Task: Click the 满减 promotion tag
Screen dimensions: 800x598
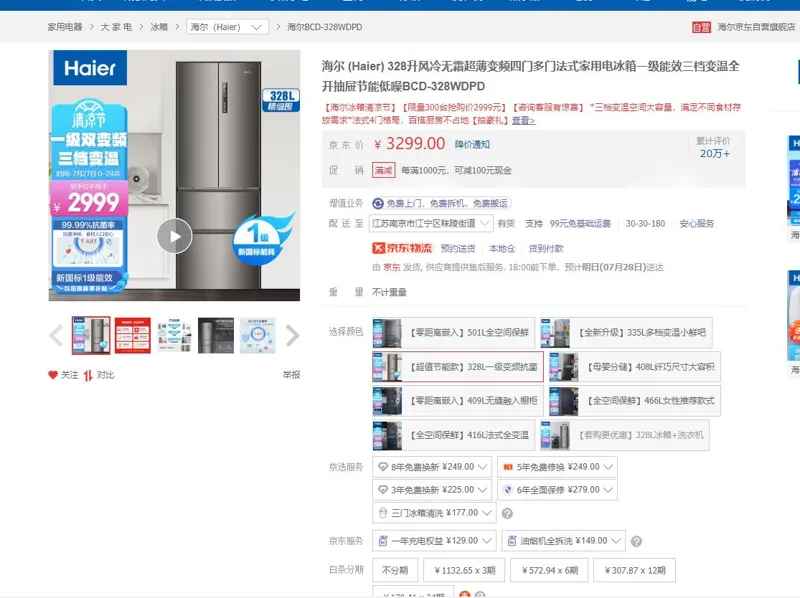Action: click(384, 170)
